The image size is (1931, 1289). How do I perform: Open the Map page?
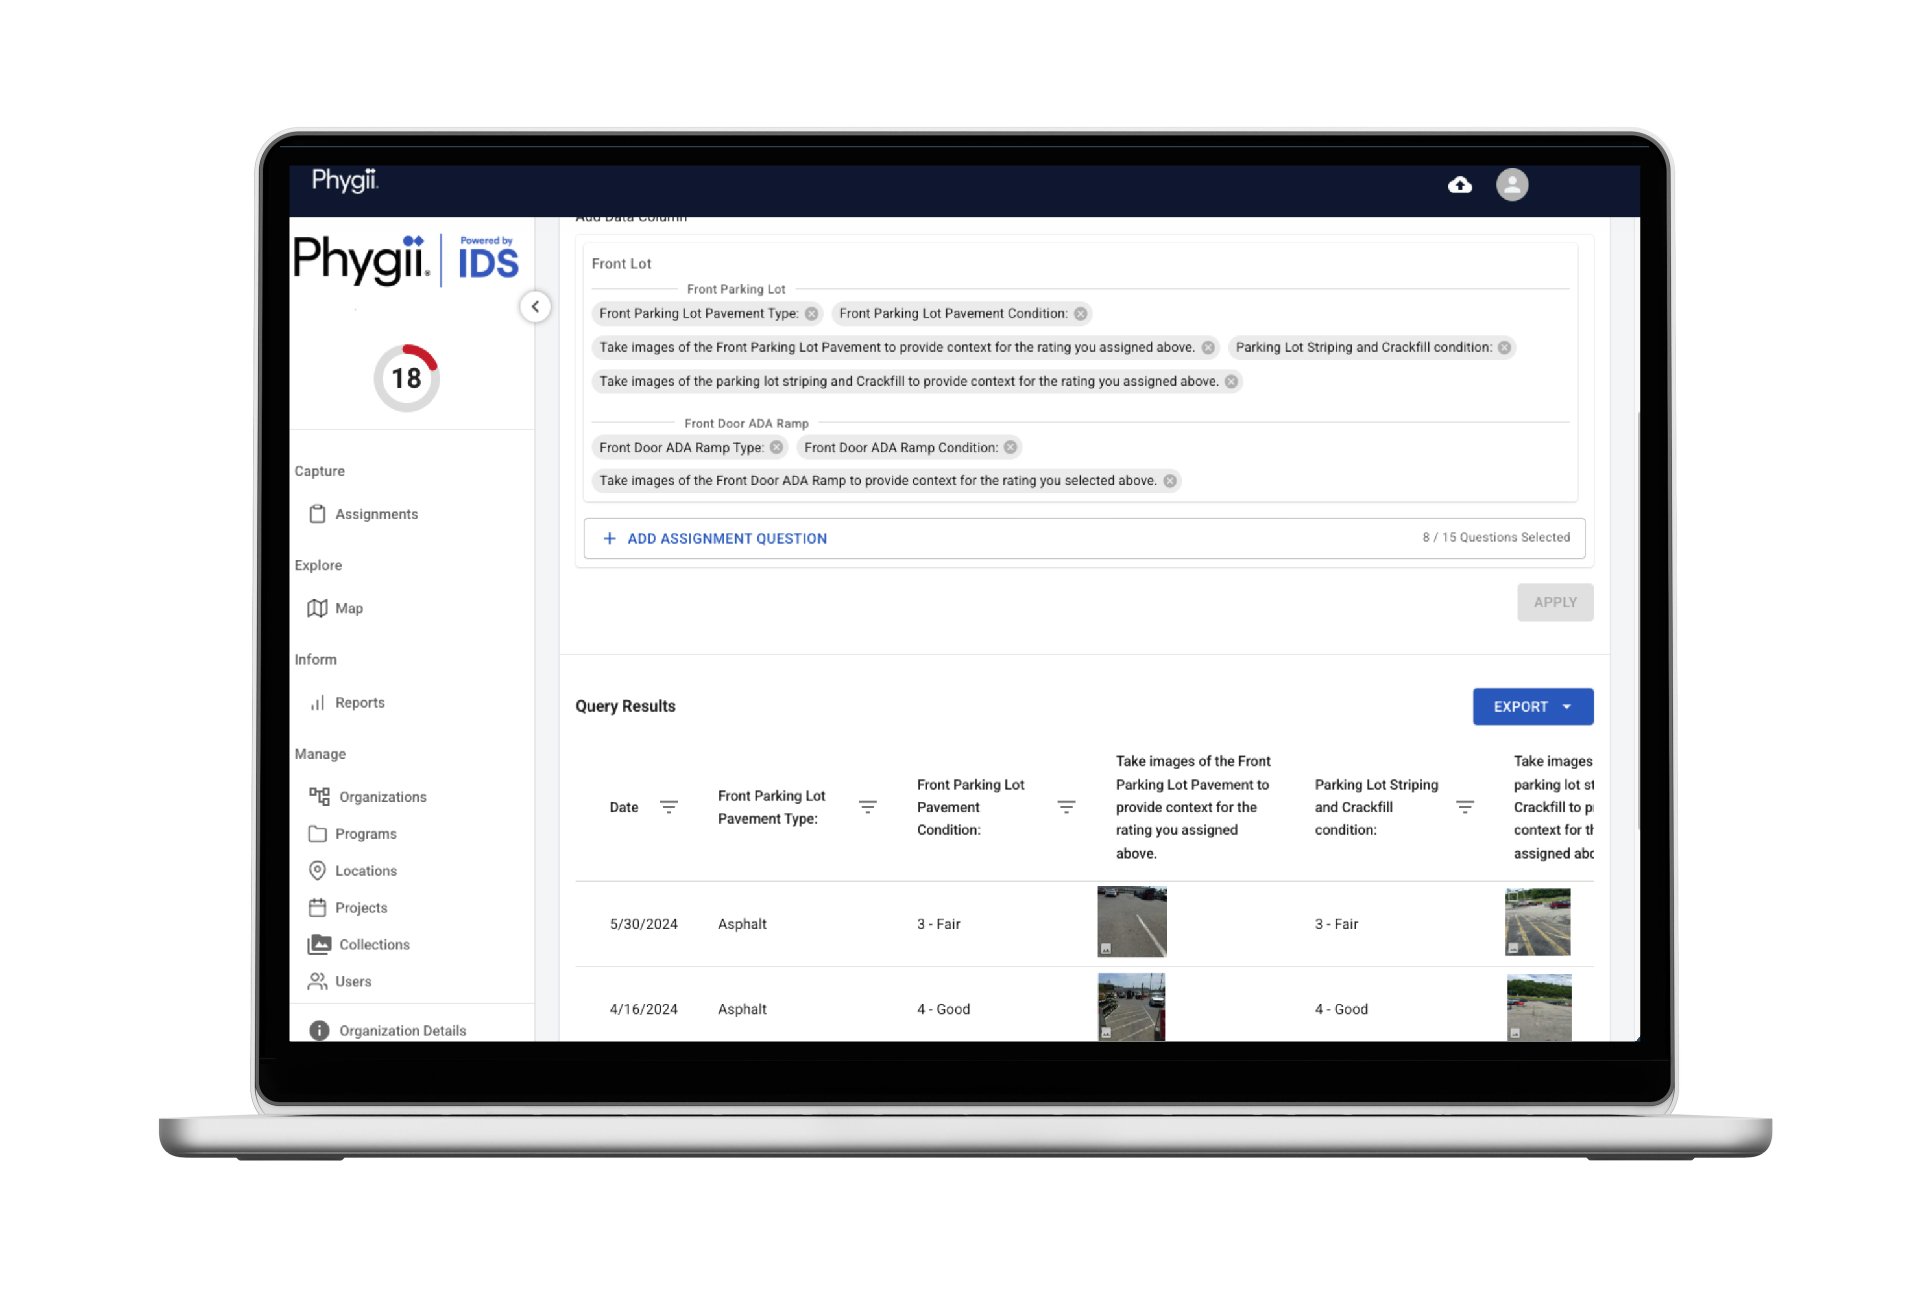pyautogui.click(x=348, y=608)
